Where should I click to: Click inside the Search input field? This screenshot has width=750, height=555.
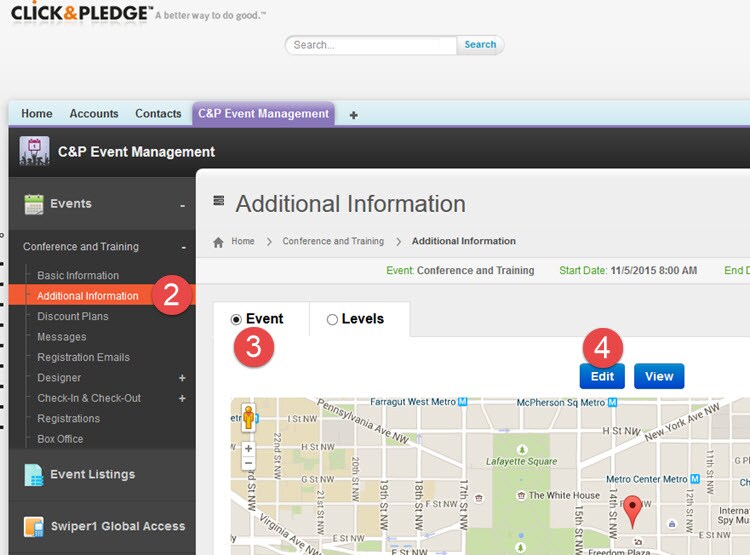coord(371,45)
